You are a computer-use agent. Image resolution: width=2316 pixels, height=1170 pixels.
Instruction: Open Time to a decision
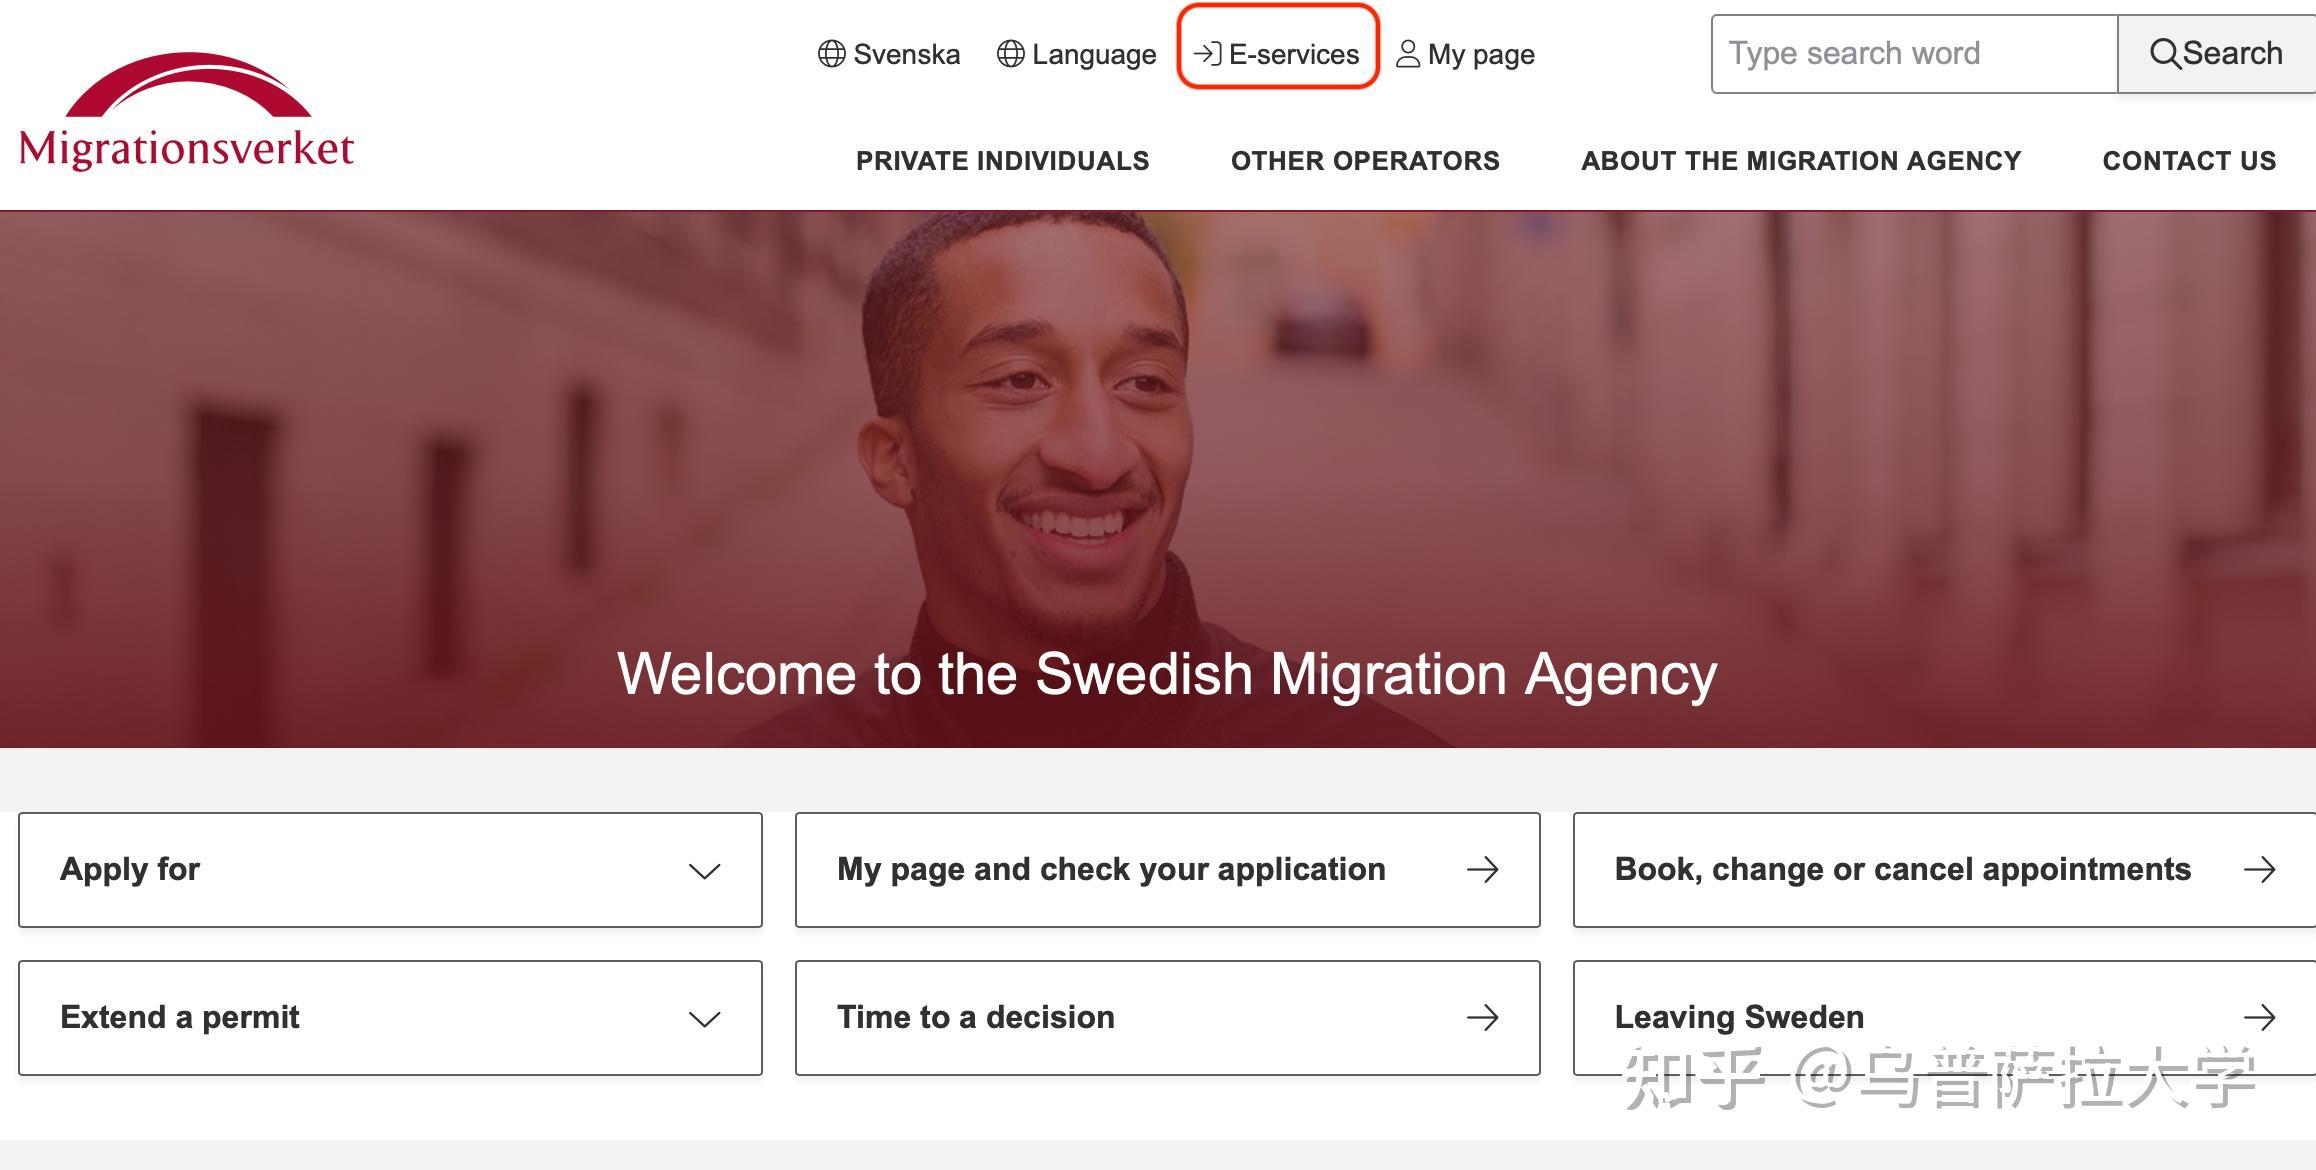click(1167, 1018)
